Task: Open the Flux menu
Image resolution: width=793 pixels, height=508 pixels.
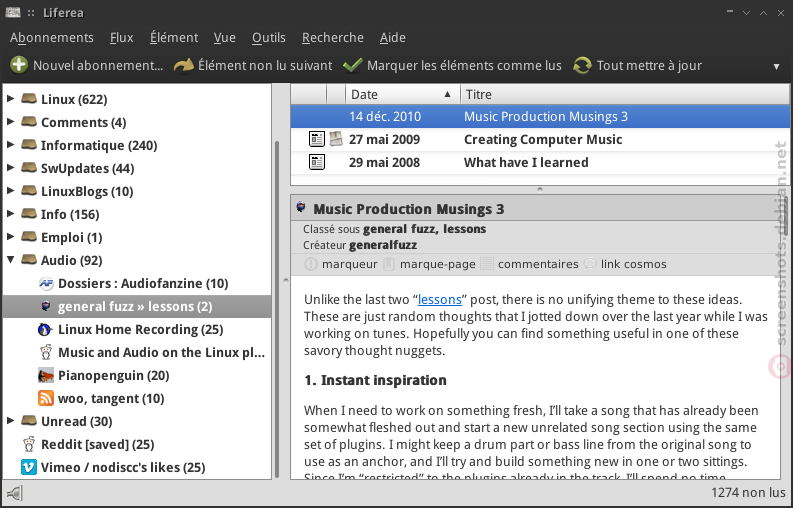Action: tap(121, 38)
